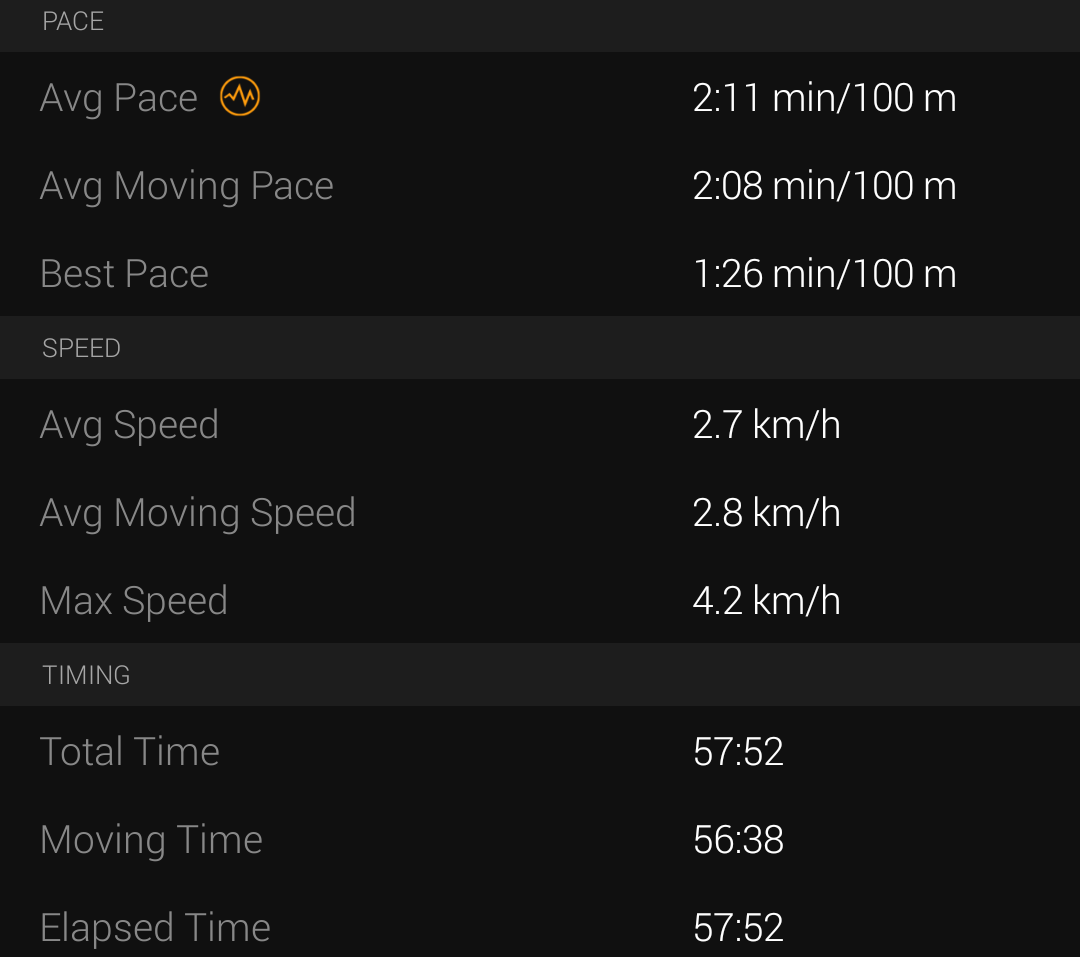Select the Avg Speed row
Screen dimensions: 1080x957
click(x=540, y=424)
